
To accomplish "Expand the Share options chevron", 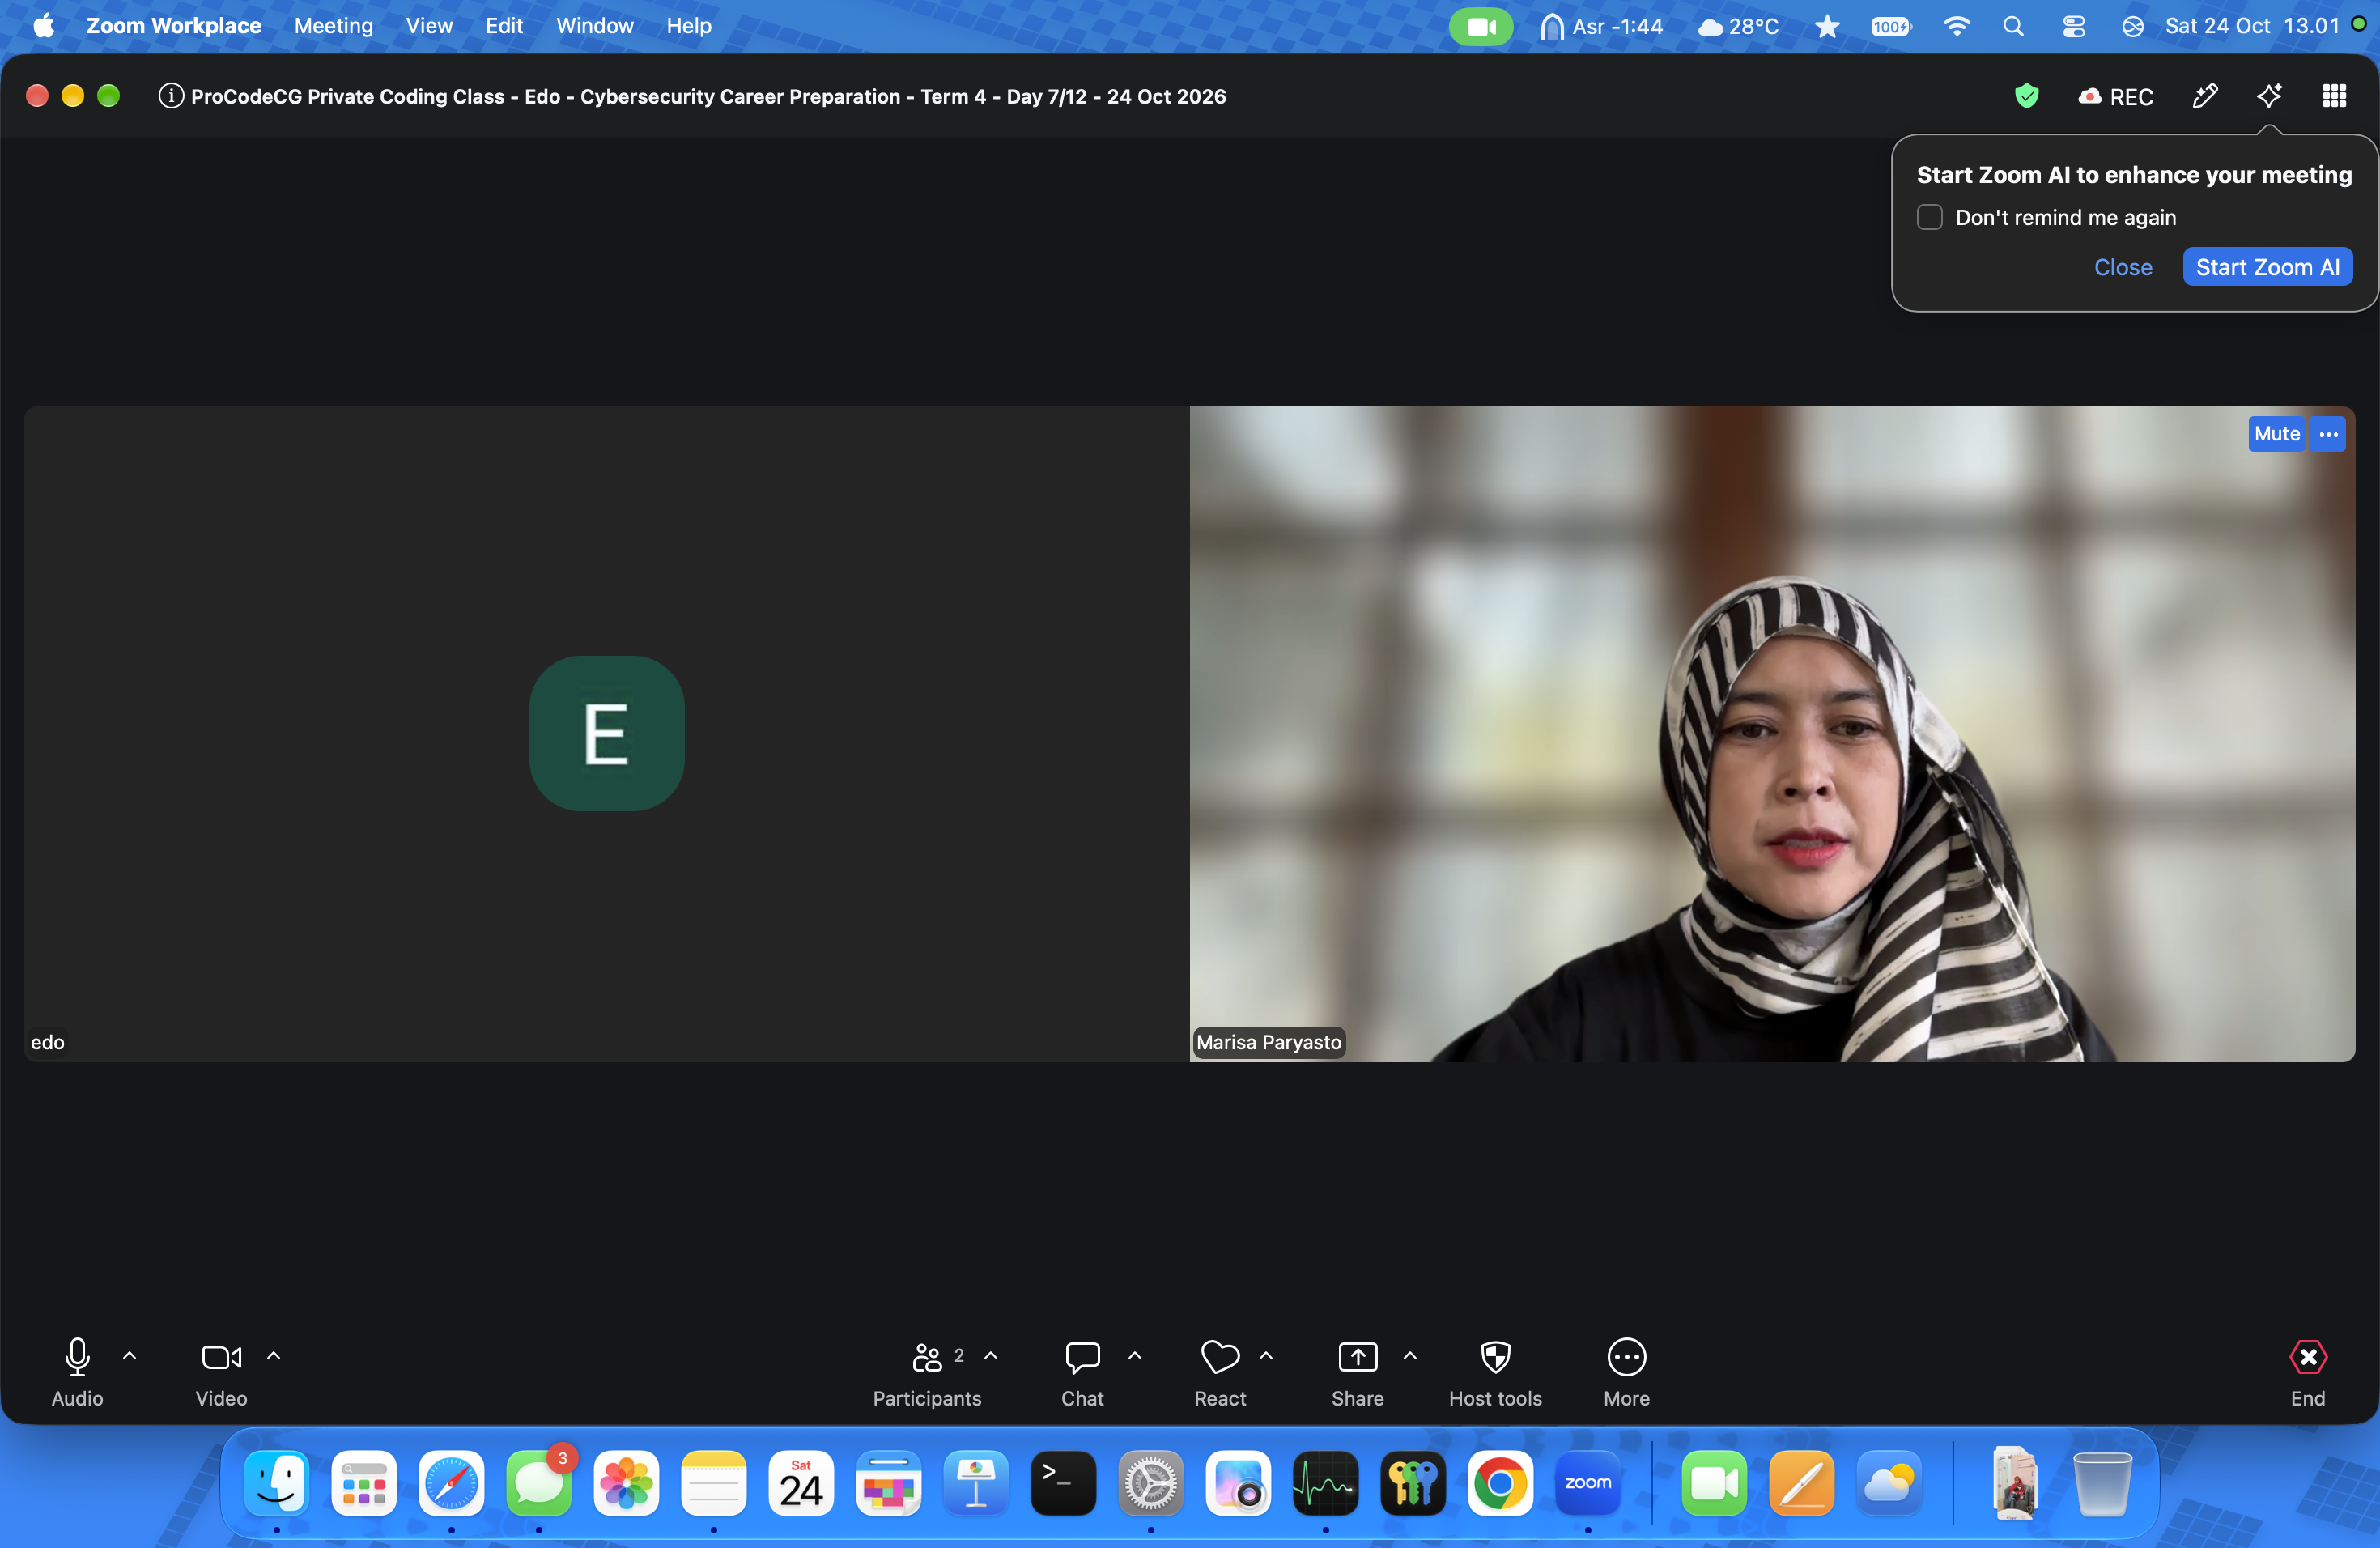I will click(x=1410, y=1356).
